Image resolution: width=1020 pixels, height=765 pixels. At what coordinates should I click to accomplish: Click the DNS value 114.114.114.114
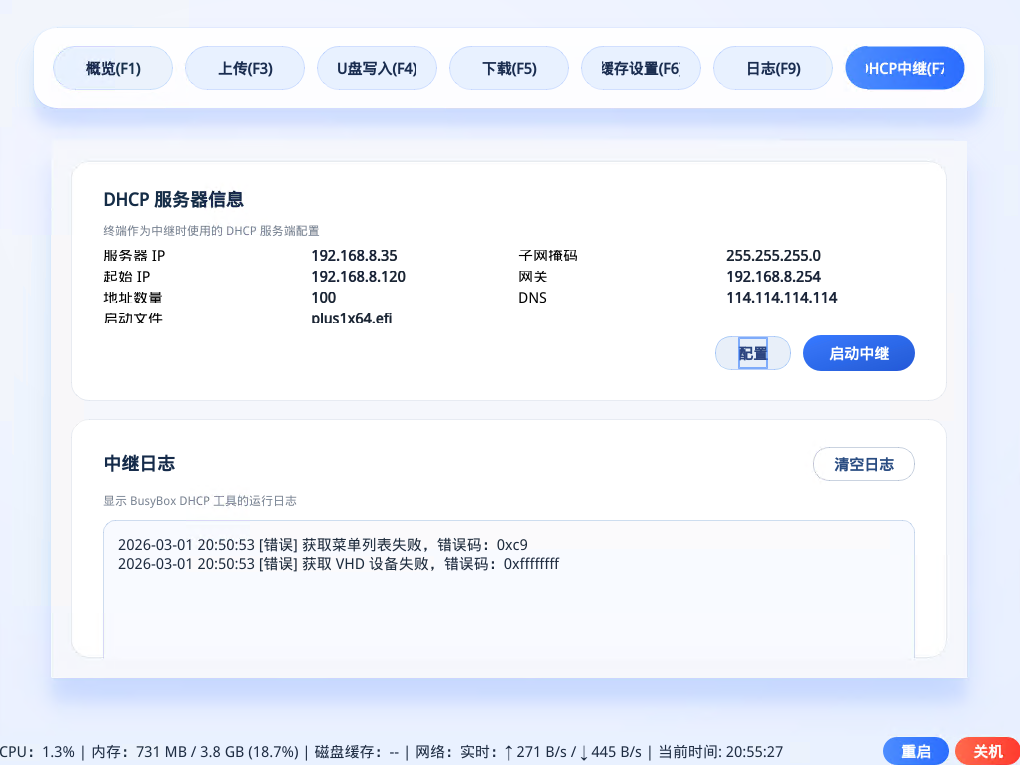point(781,298)
